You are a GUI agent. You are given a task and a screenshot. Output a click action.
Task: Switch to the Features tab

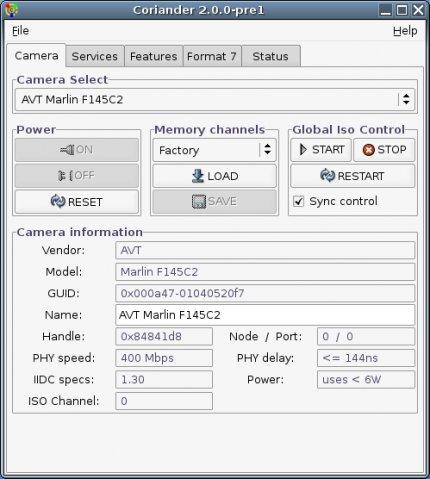click(x=153, y=56)
